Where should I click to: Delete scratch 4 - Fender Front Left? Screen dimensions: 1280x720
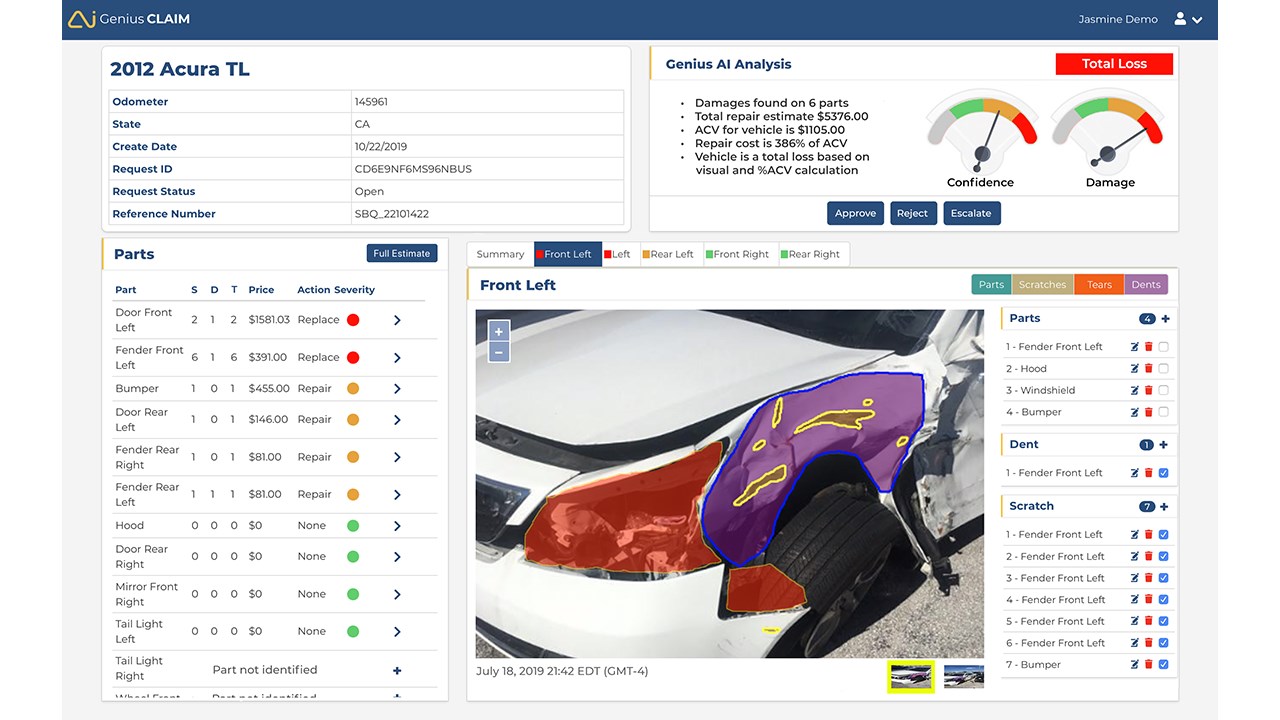(x=1148, y=600)
